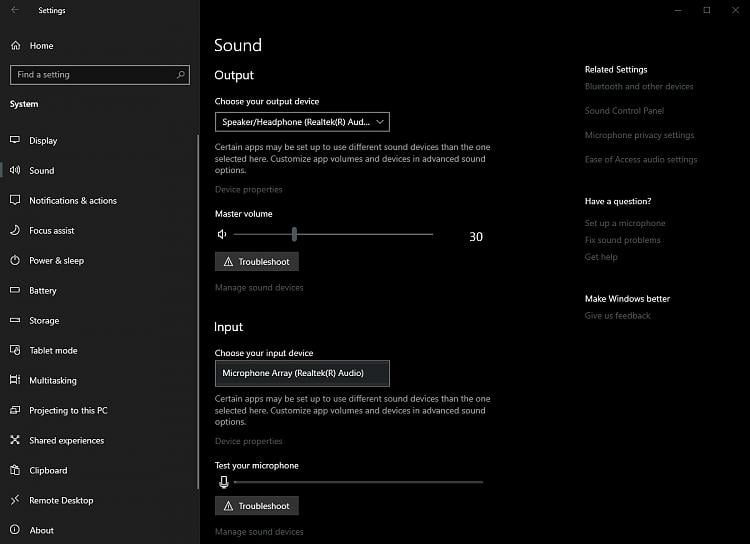The image size is (750, 544).
Task: Open input Device properties link
Action: point(249,441)
